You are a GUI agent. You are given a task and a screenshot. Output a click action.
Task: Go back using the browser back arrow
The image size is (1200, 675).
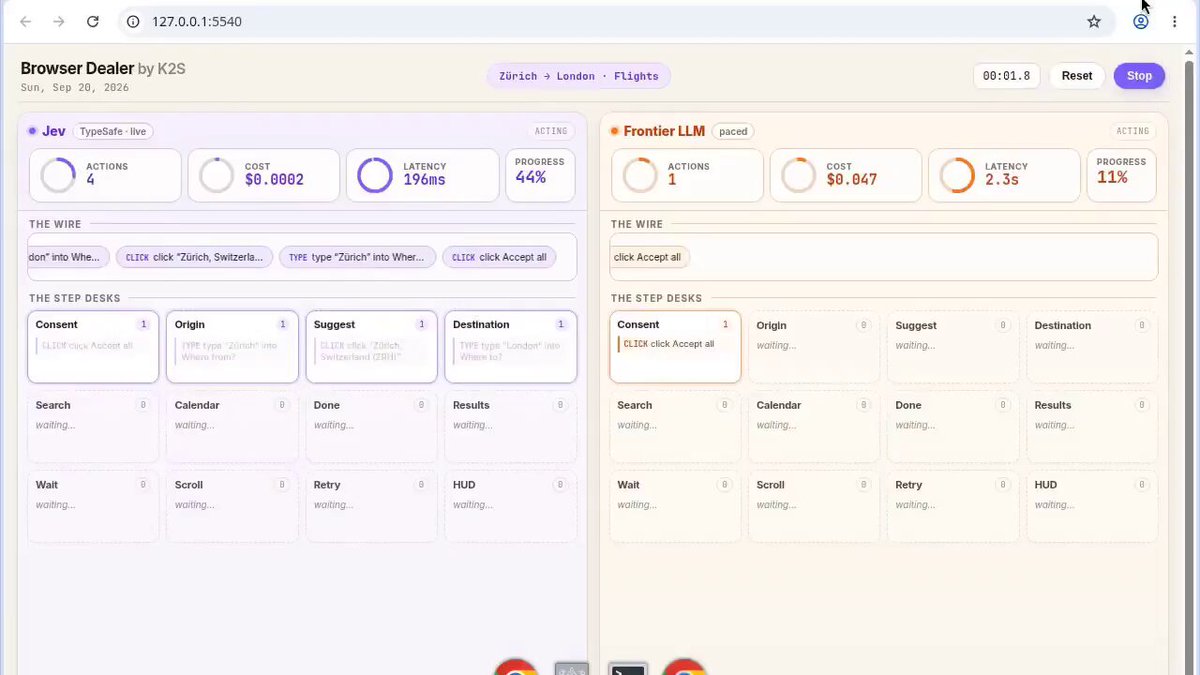[26, 21]
